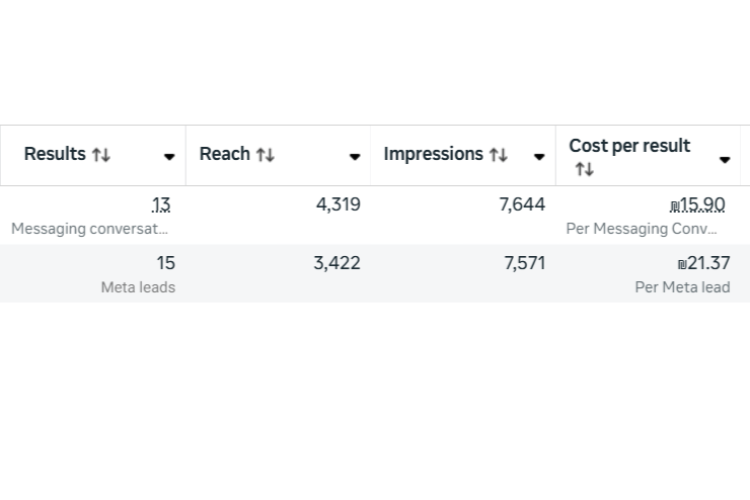Sort by Cost per result arrows
Viewport: 750px width, 500px height.
click(585, 169)
